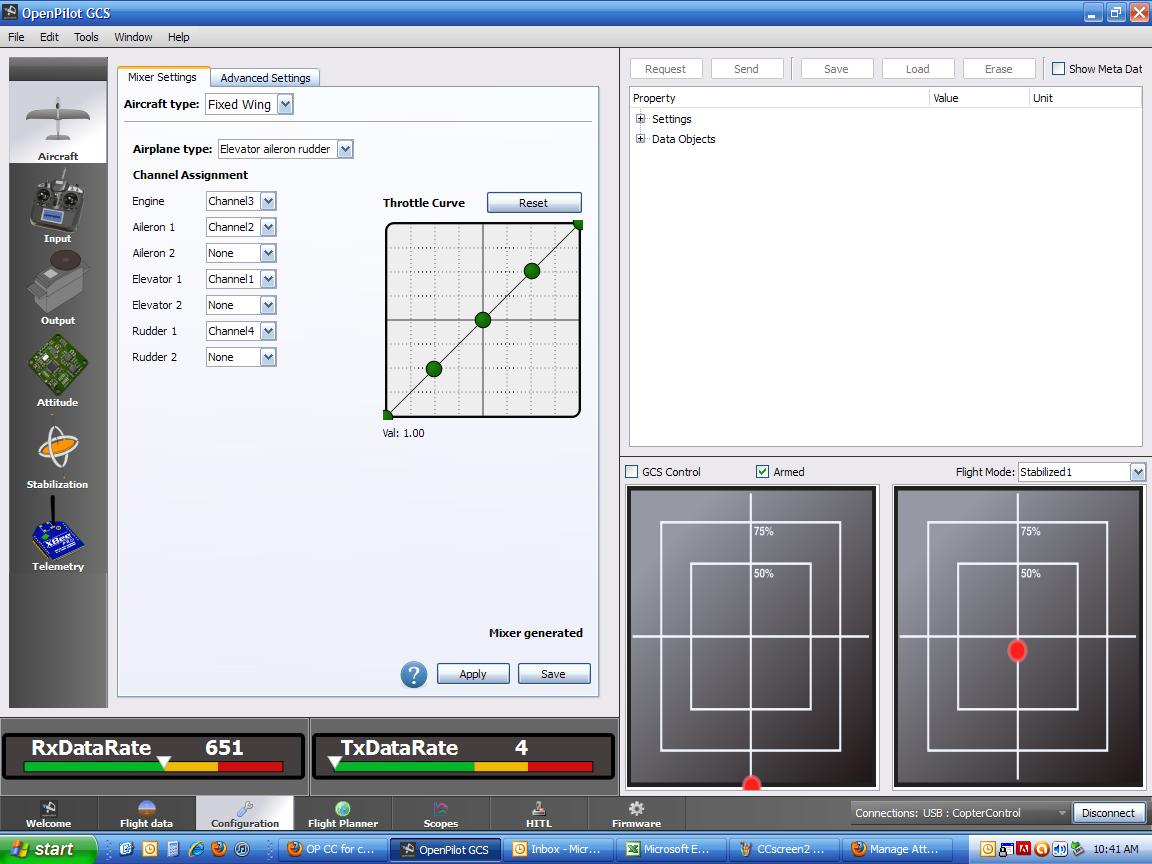Screen dimensions: 1152x864
Task: Switch to the Flight data workspace
Action: tap(146, 814)
